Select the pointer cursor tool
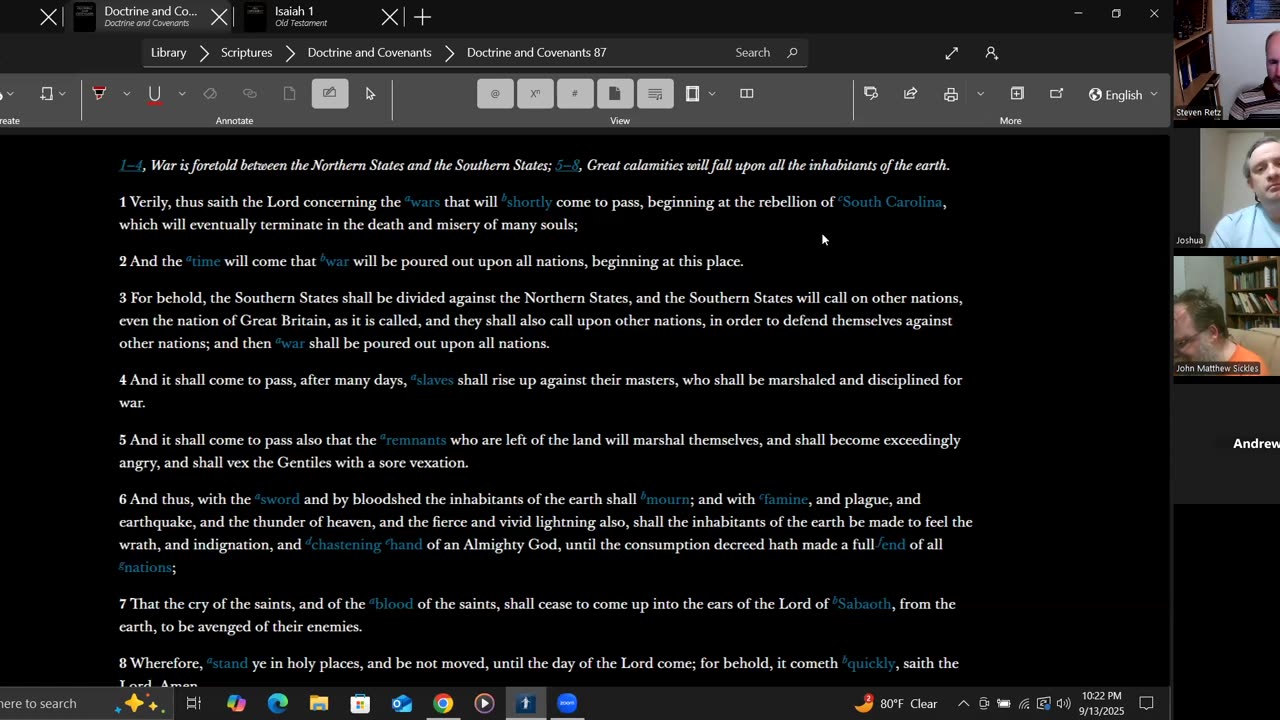 370,94
